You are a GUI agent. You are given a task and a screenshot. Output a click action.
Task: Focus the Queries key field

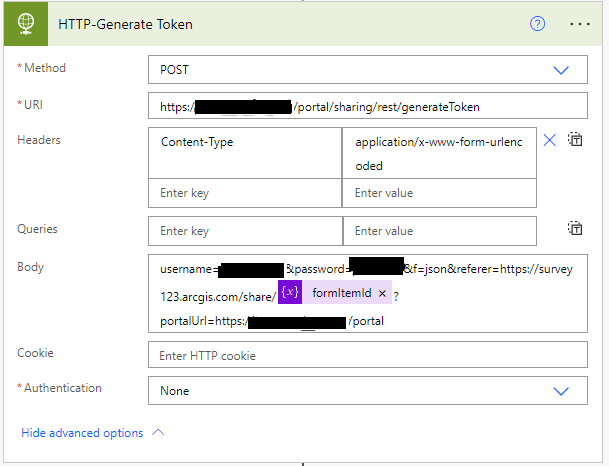point(244,231)
